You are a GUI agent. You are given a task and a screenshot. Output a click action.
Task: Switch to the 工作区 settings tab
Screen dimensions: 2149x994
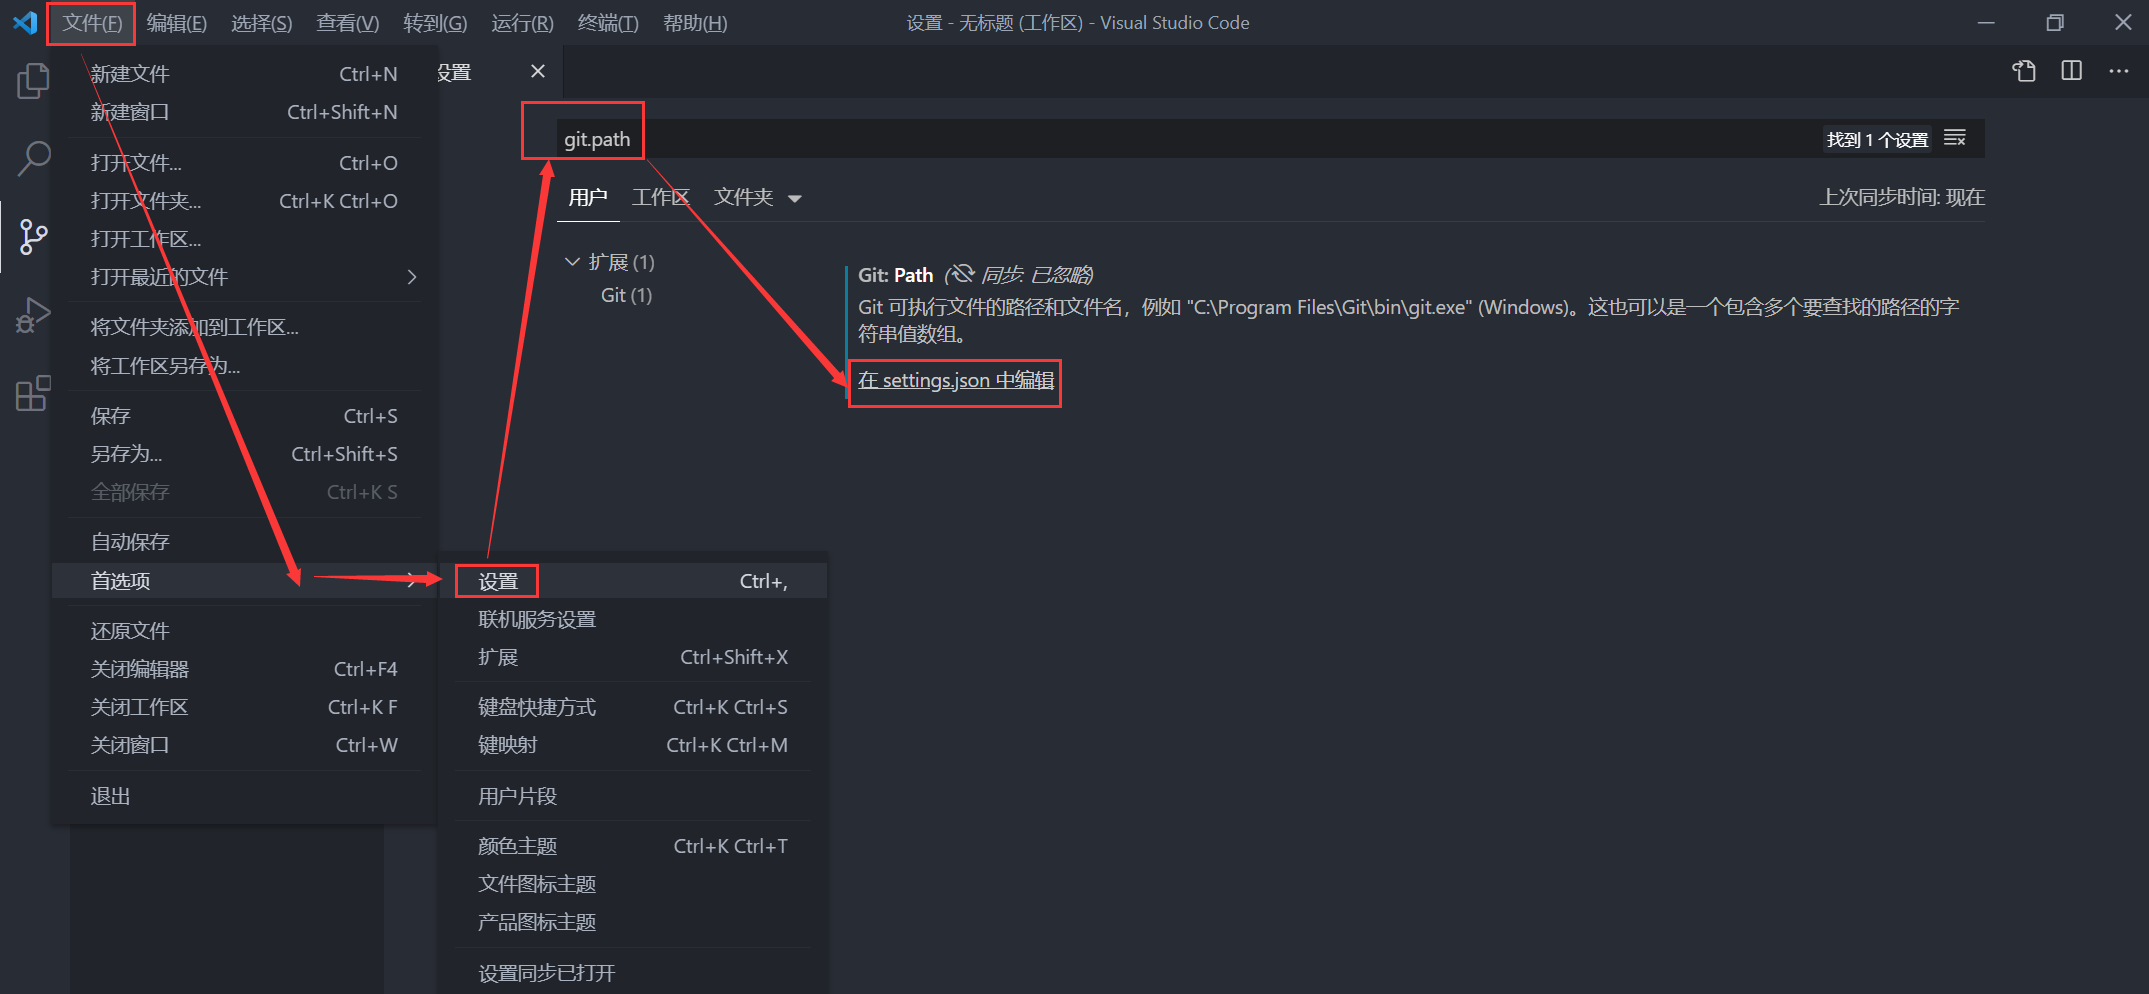(660, 198)
